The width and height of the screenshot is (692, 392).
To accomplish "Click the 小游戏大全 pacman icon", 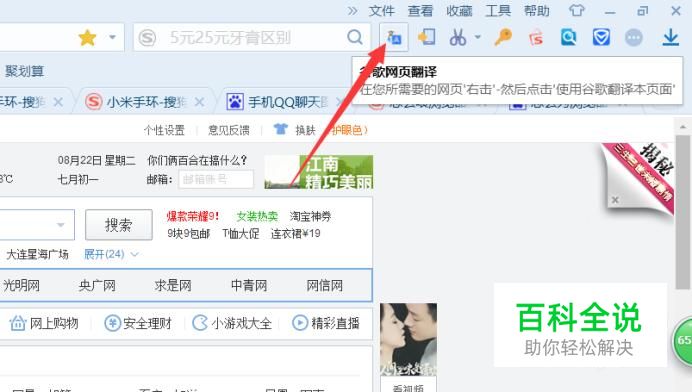I will [200, 323].
